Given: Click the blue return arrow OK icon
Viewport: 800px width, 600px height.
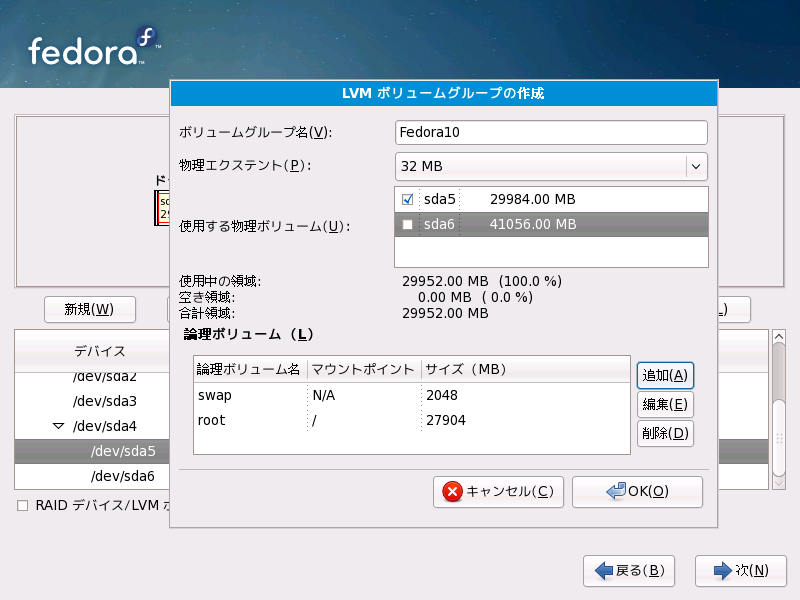Looking at the screenshot, I should tap(616, 491).
